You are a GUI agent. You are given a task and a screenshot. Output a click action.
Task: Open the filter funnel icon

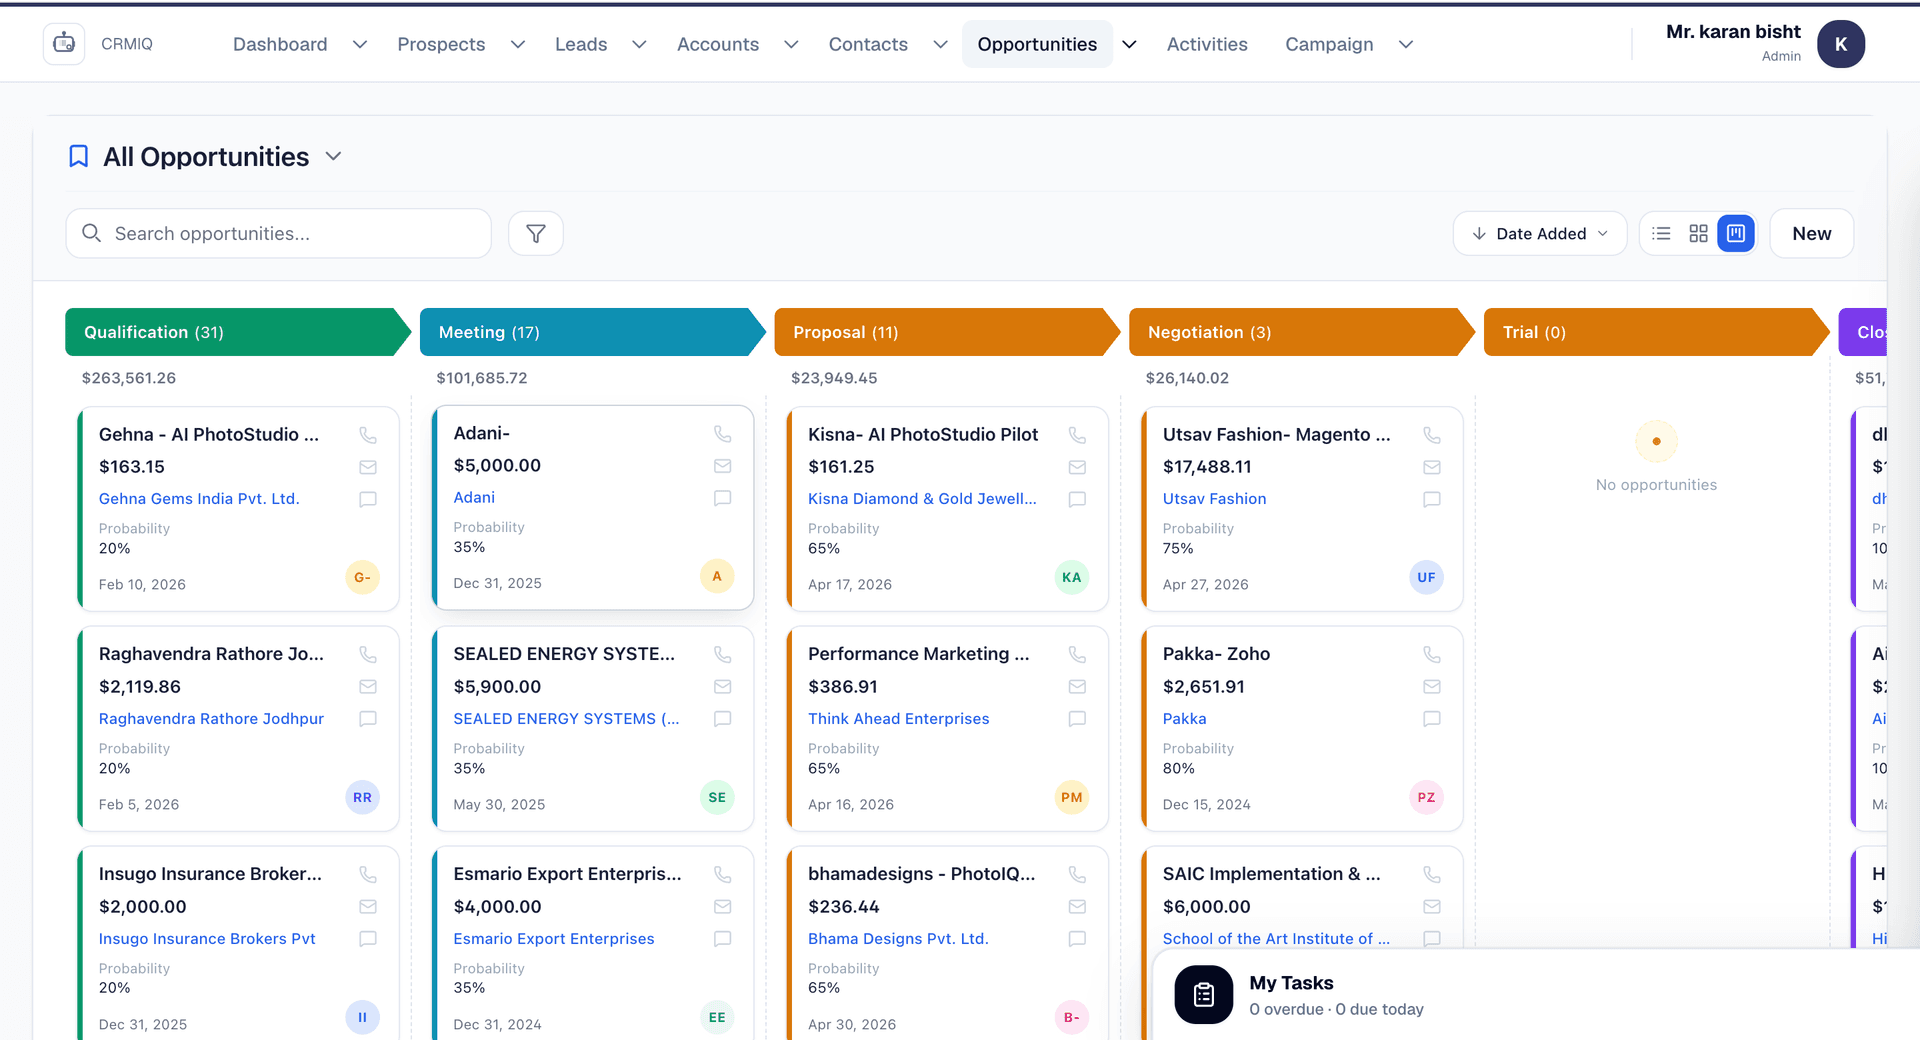(536, 233)
